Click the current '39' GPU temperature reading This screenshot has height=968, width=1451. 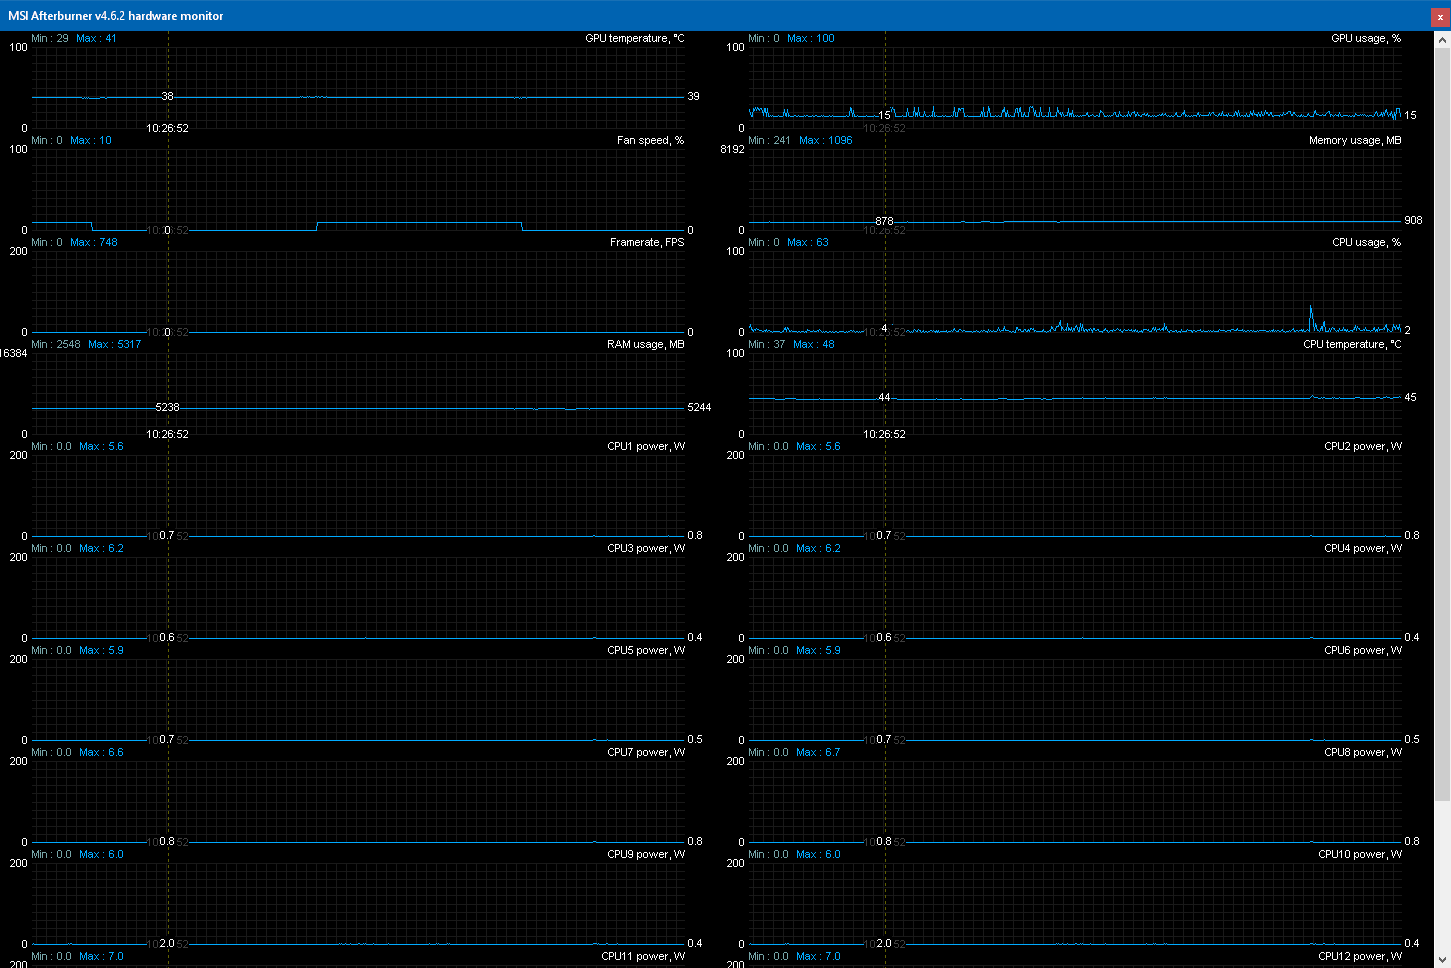tap(693, 97)
